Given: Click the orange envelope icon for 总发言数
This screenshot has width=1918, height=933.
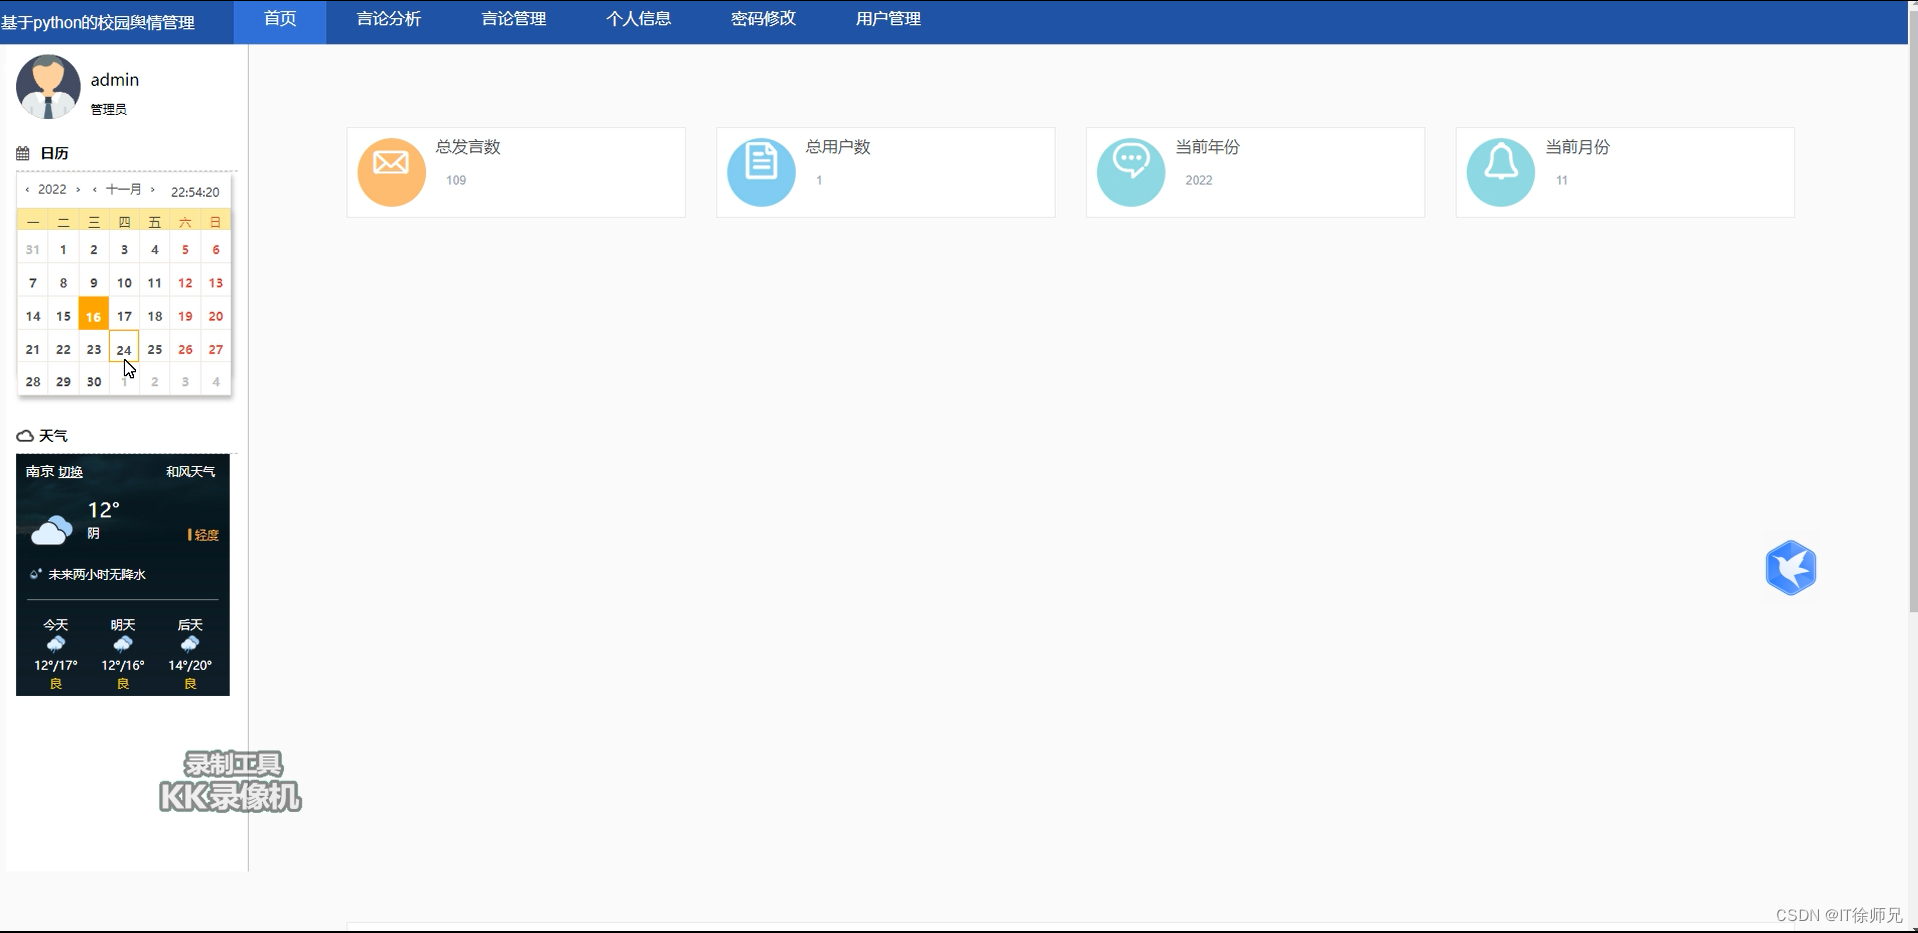Looking at the screenshot, I should click(x=391, y=172).
